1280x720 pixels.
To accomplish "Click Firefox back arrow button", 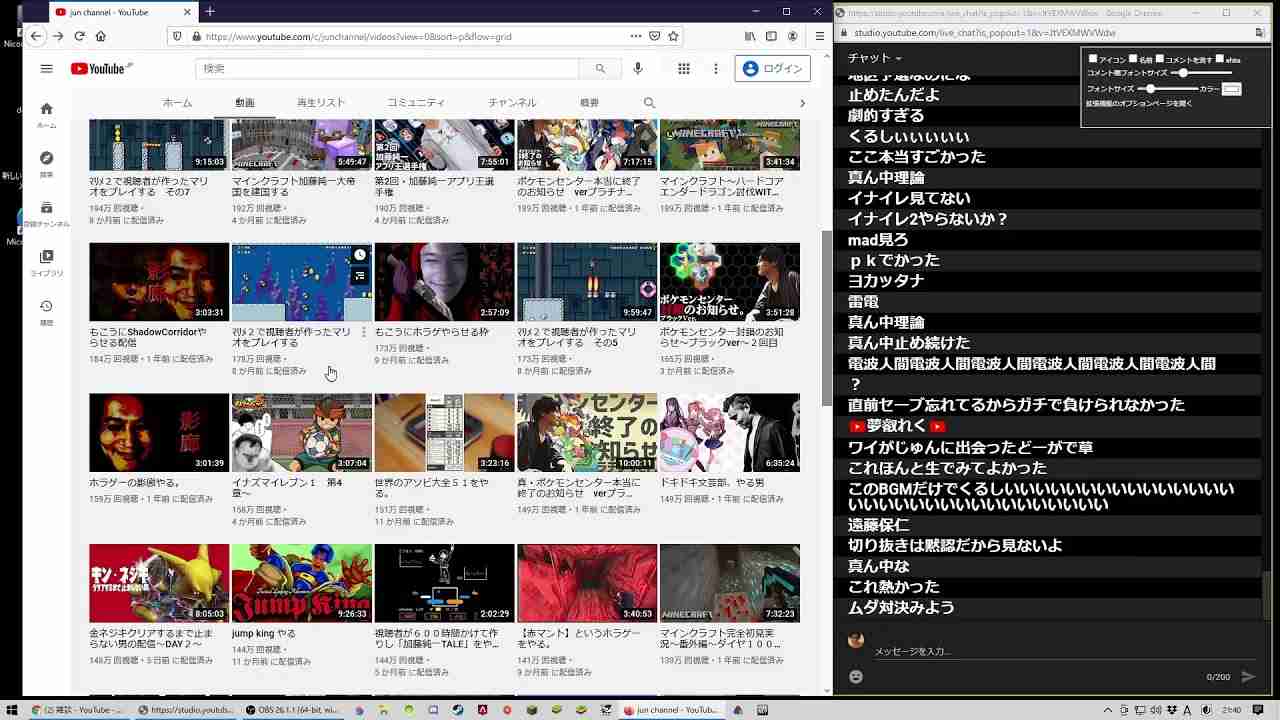I will [x=36, y=36].
